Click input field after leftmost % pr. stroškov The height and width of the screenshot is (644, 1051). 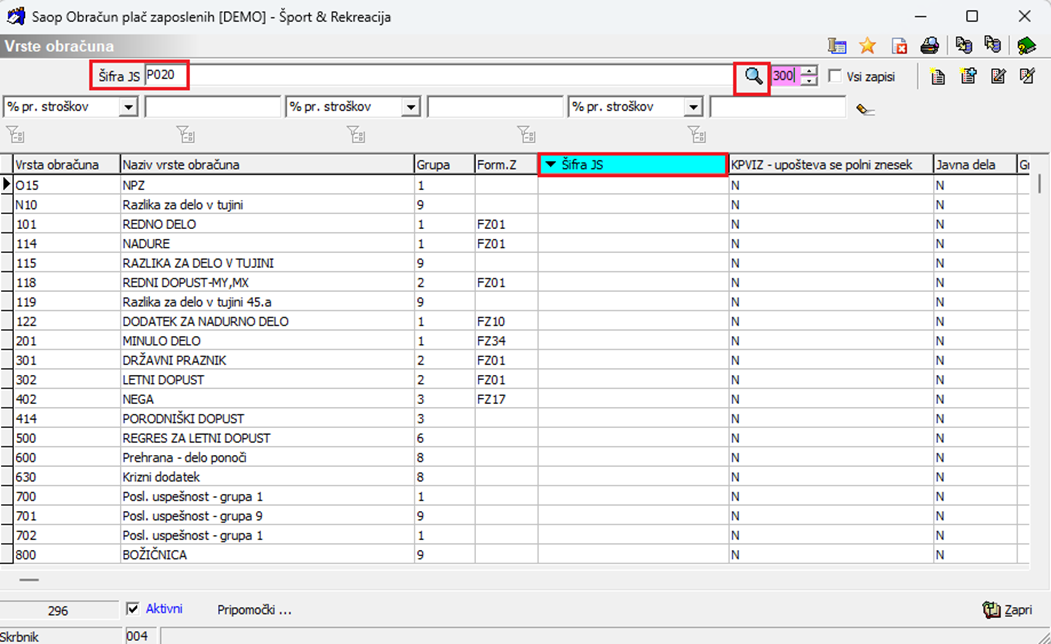click(212, 107)
